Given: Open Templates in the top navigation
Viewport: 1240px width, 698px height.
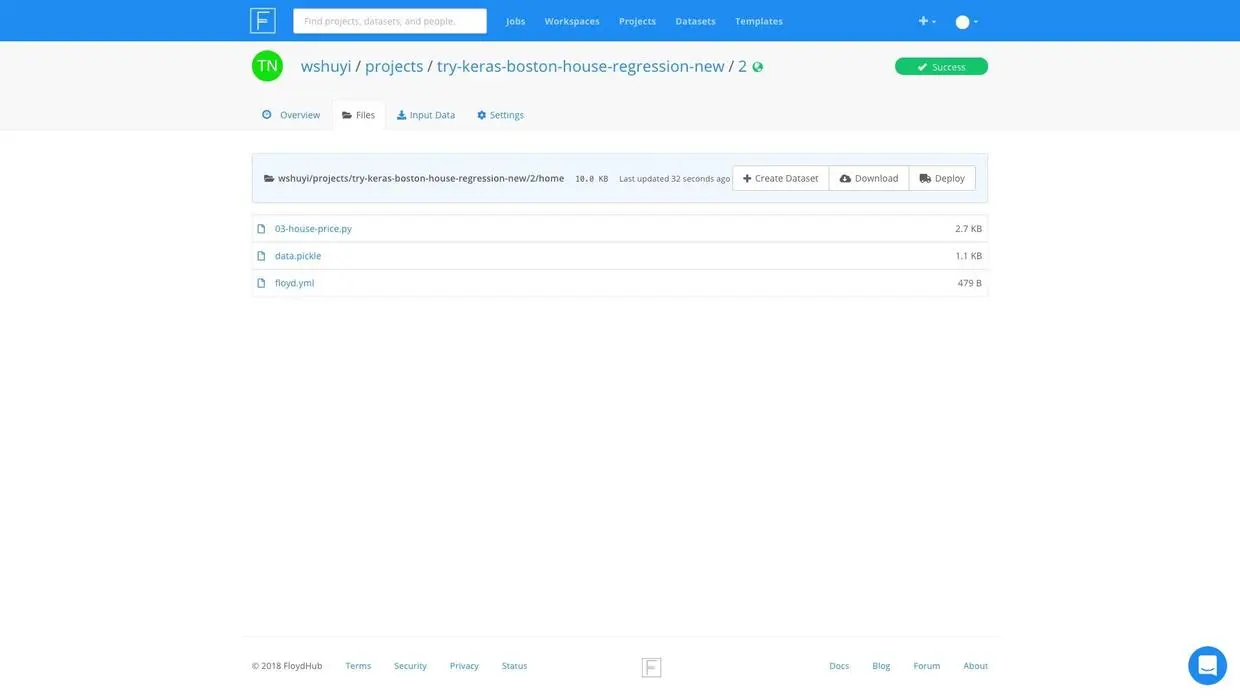Looking at the screenshot, I should tap(759, 21).
